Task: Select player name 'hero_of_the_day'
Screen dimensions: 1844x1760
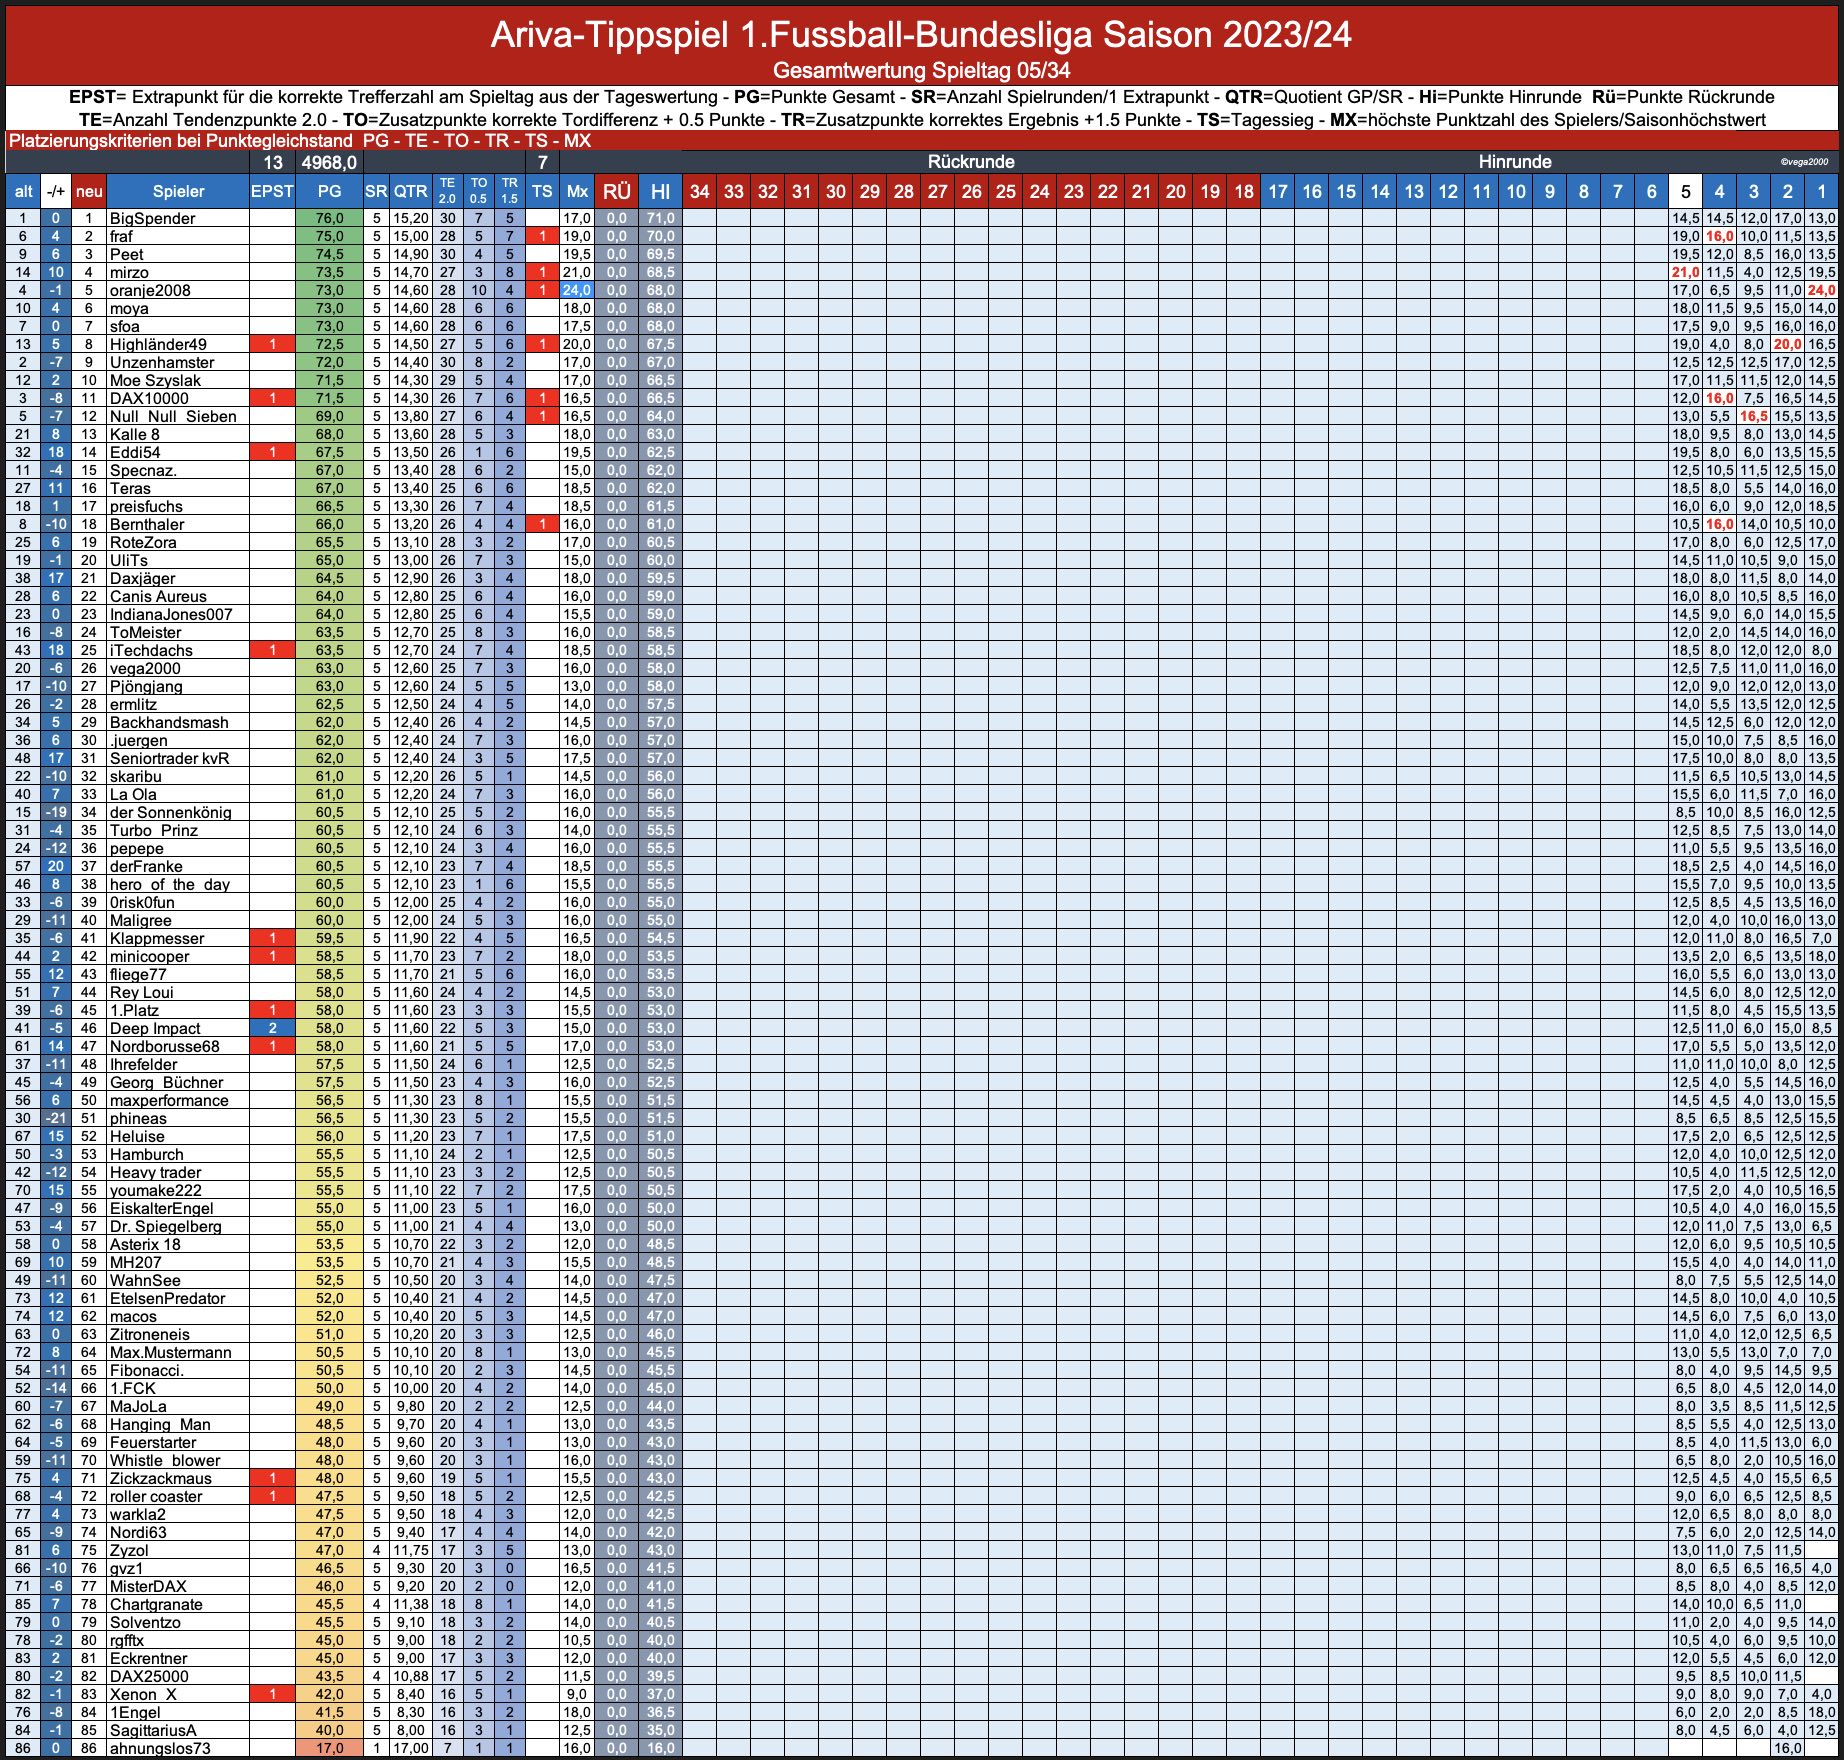Action: tap(169, 884)
